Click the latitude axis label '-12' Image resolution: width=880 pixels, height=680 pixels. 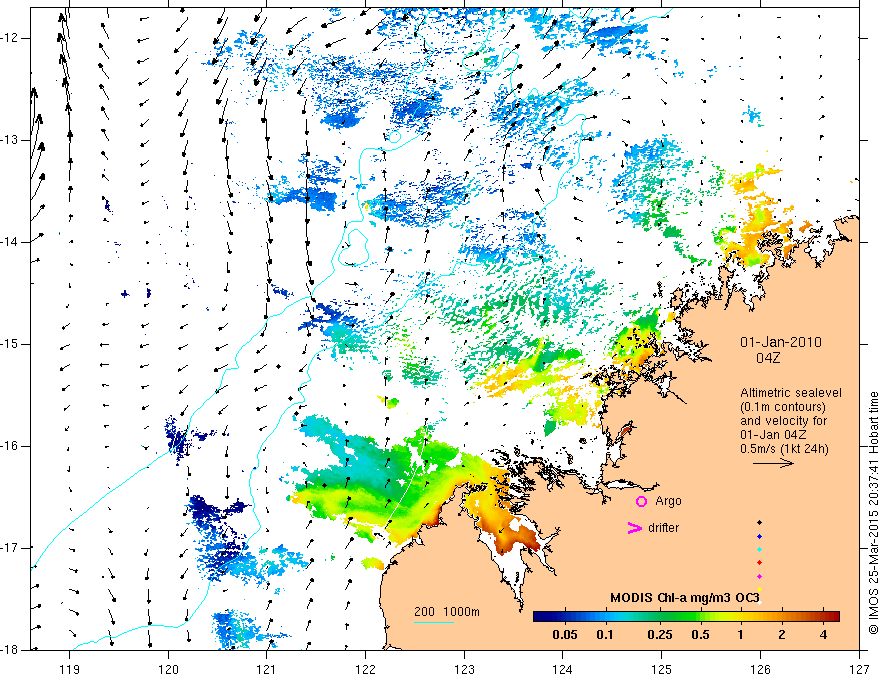10,38
